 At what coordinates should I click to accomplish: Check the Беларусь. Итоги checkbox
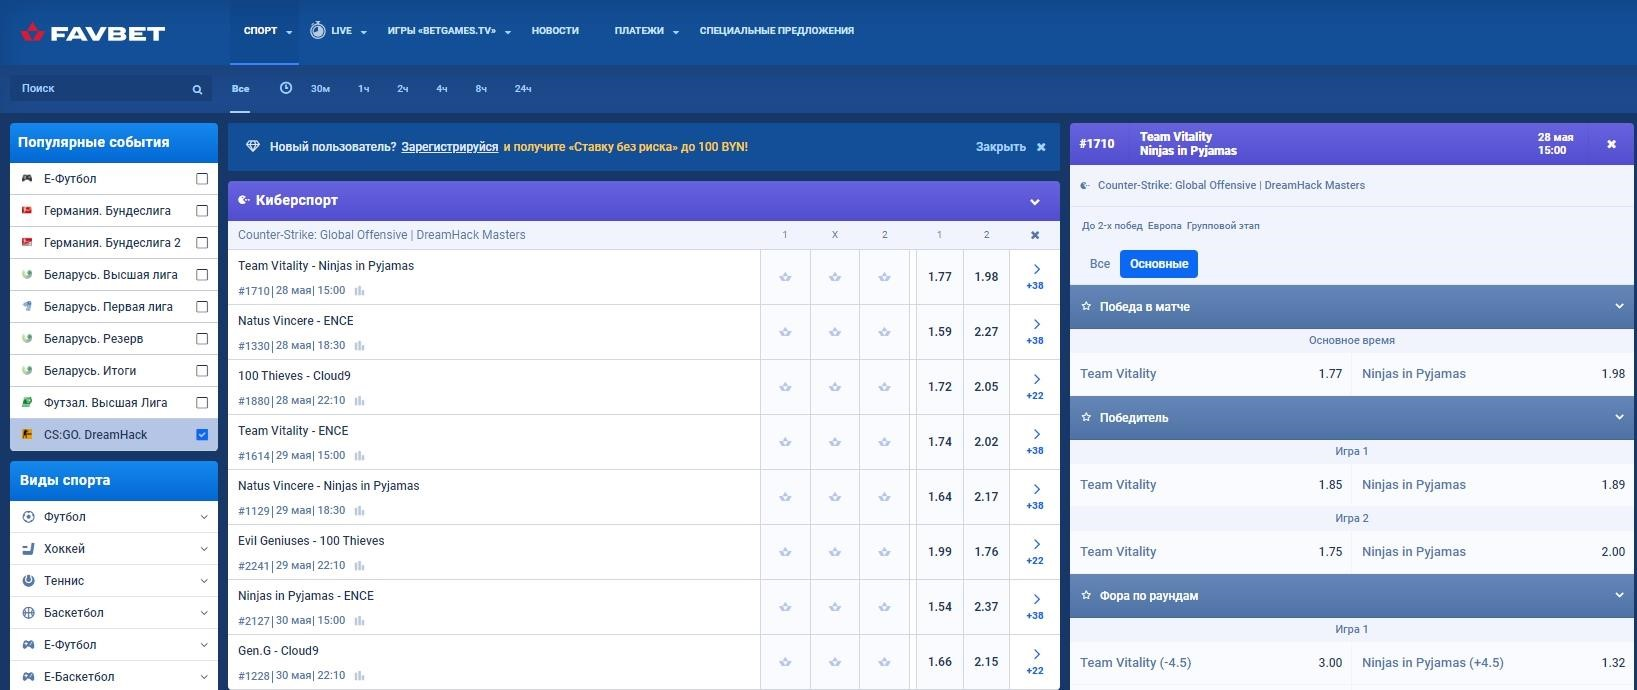(202, 371)
